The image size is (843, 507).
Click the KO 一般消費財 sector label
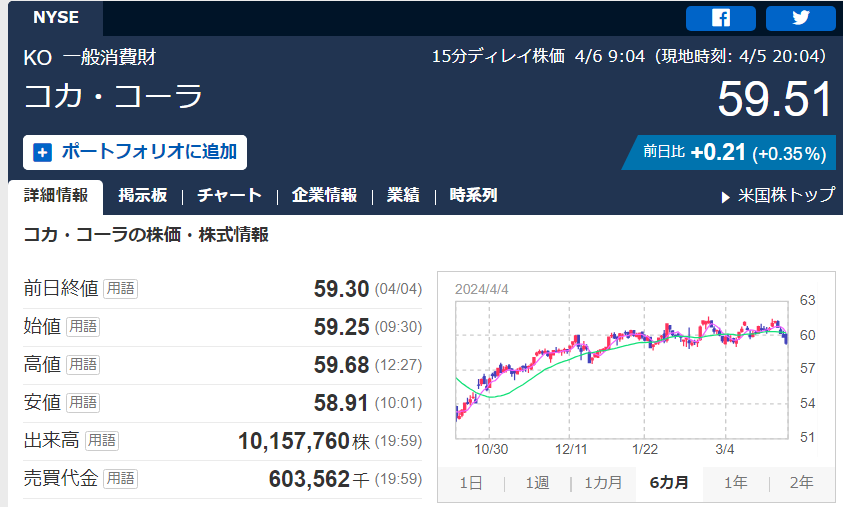click(90, 57)
